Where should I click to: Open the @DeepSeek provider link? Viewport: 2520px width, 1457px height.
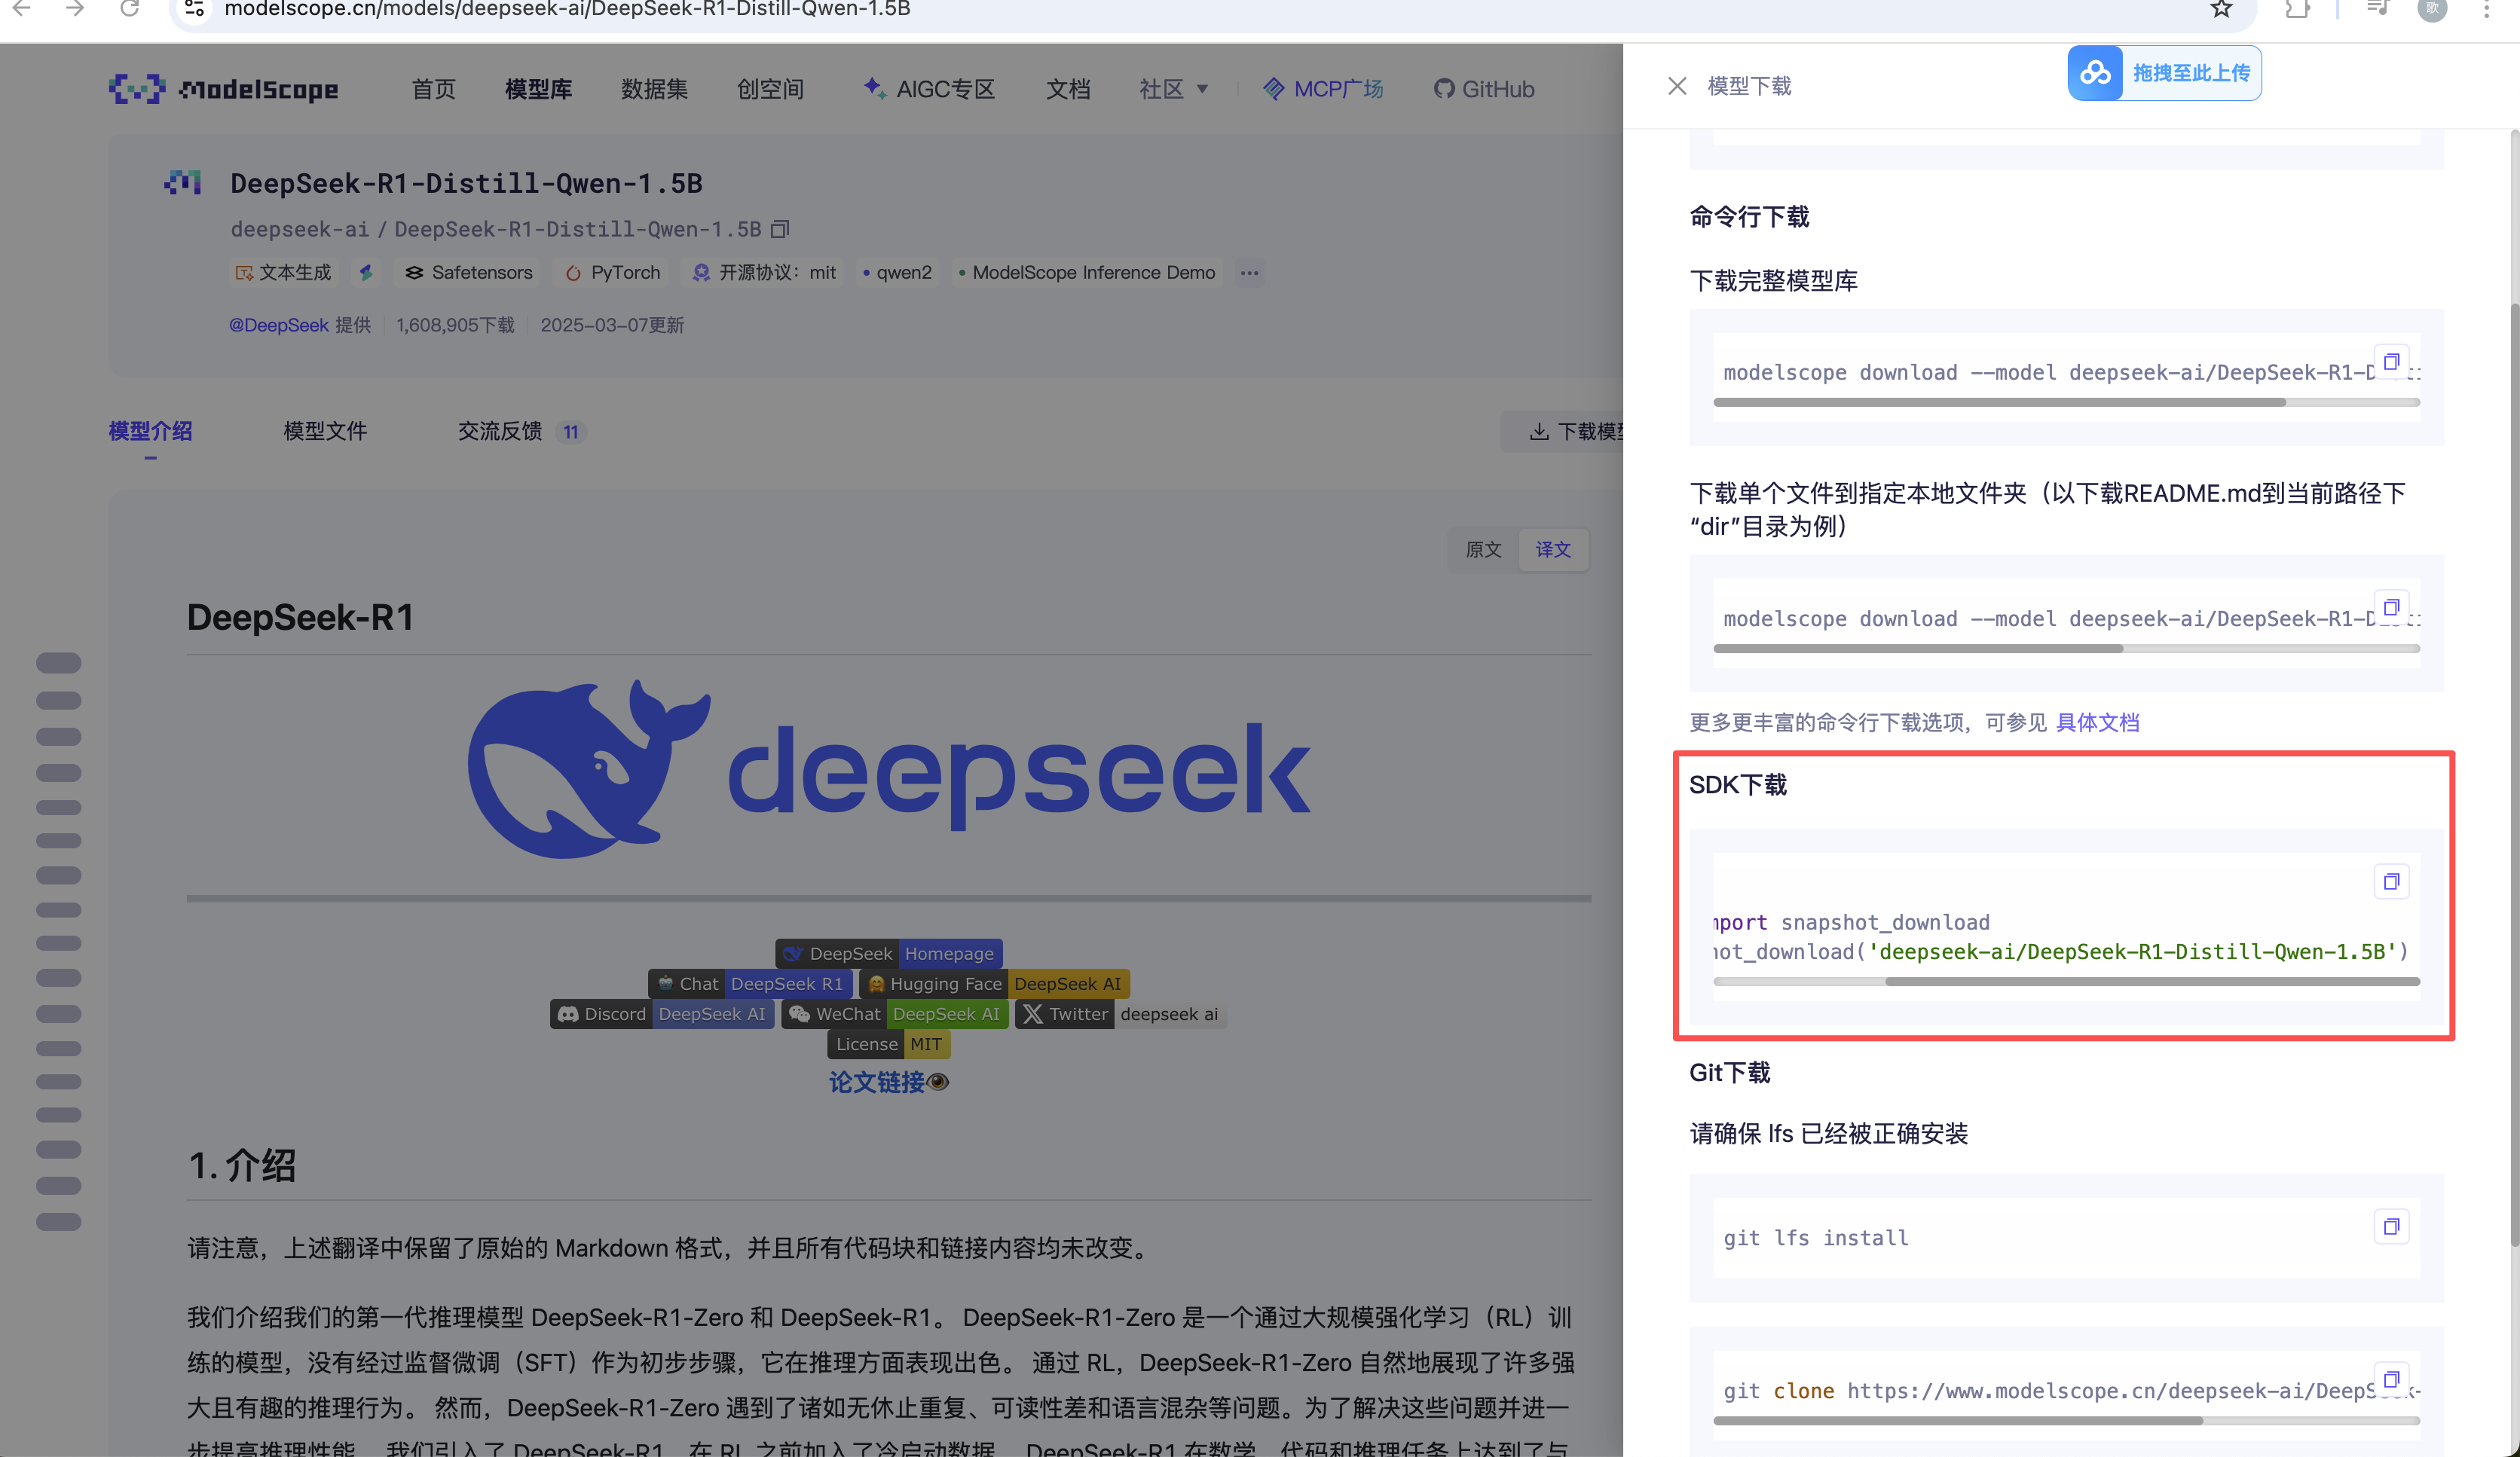279,325
